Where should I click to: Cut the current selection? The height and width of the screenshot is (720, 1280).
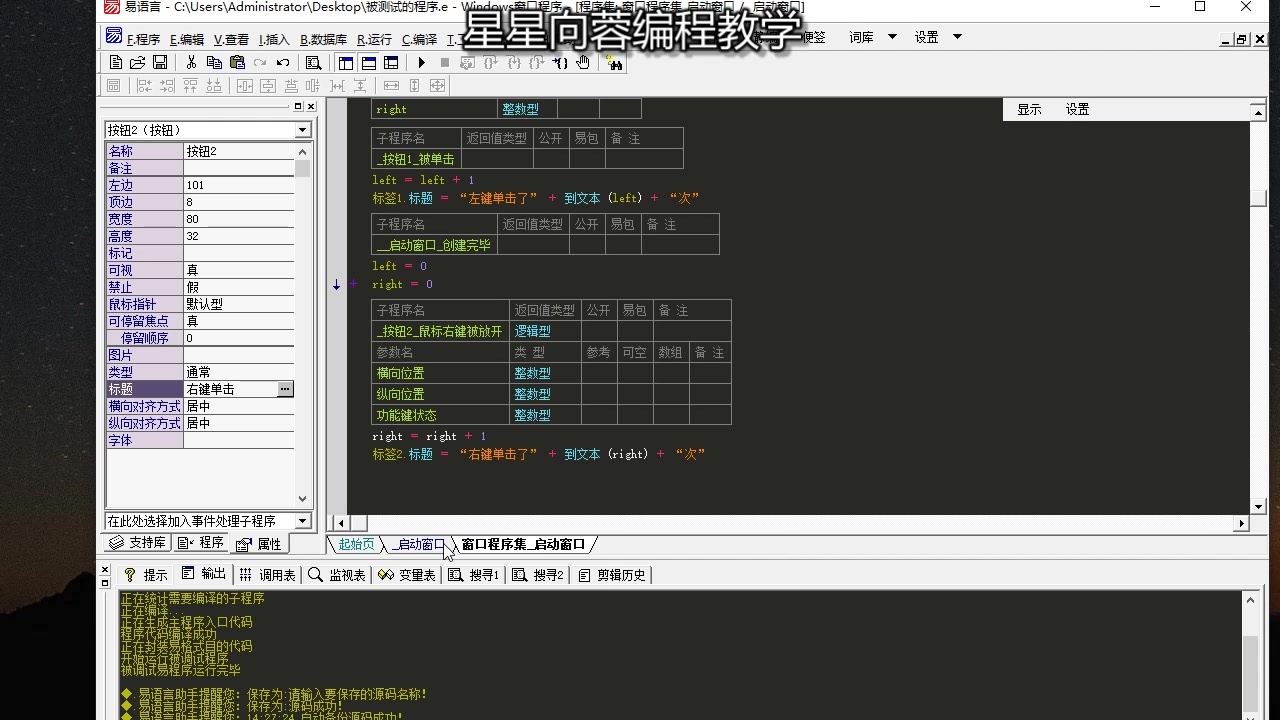[190, 62]
